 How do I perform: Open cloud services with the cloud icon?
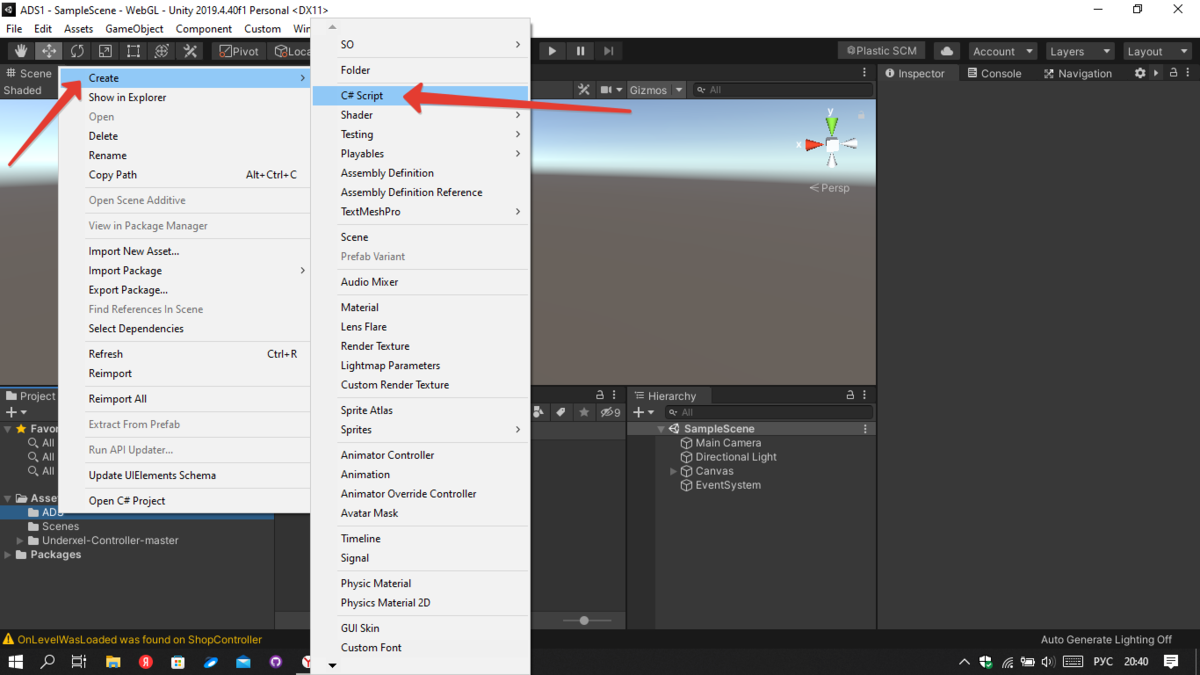tap(946, 51)
